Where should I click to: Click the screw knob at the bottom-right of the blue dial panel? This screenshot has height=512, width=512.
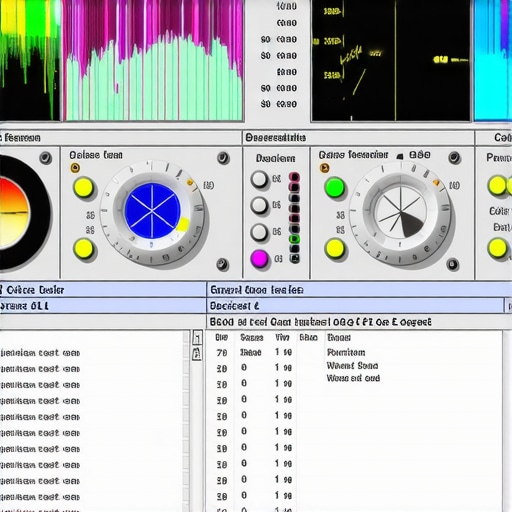tap(222, 264)
